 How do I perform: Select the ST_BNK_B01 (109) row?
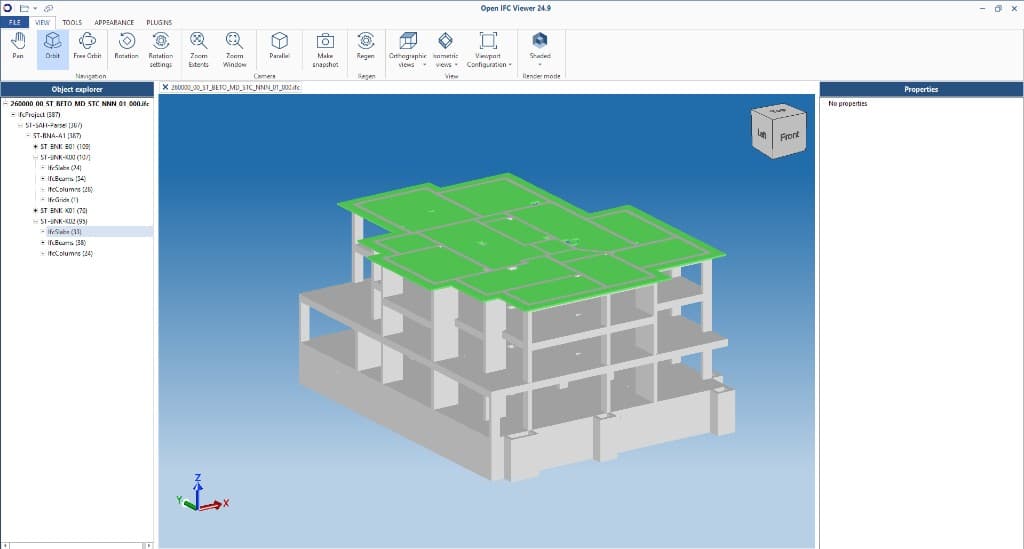click(65, 147)
